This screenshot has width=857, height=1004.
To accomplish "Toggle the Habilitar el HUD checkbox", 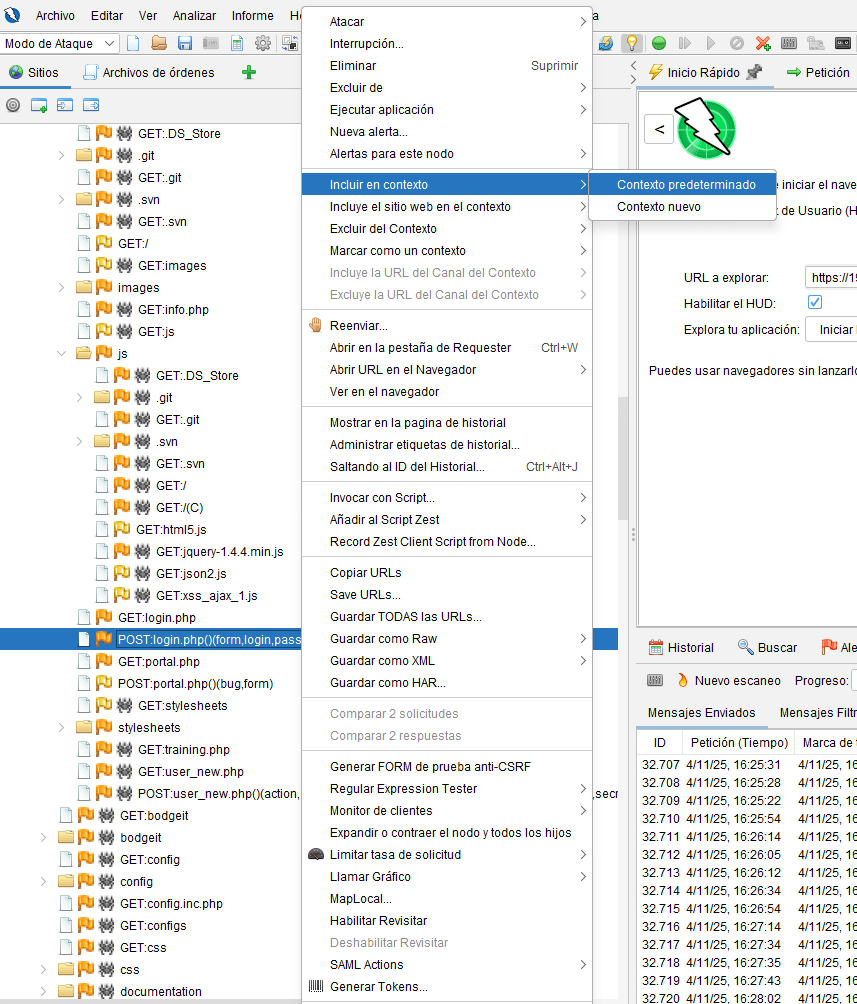I will pos(814,303).
